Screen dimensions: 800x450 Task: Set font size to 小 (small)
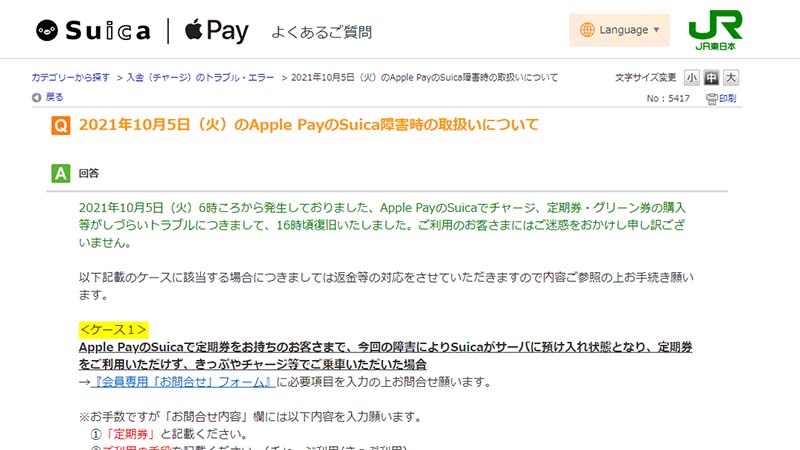click(691, 78)
